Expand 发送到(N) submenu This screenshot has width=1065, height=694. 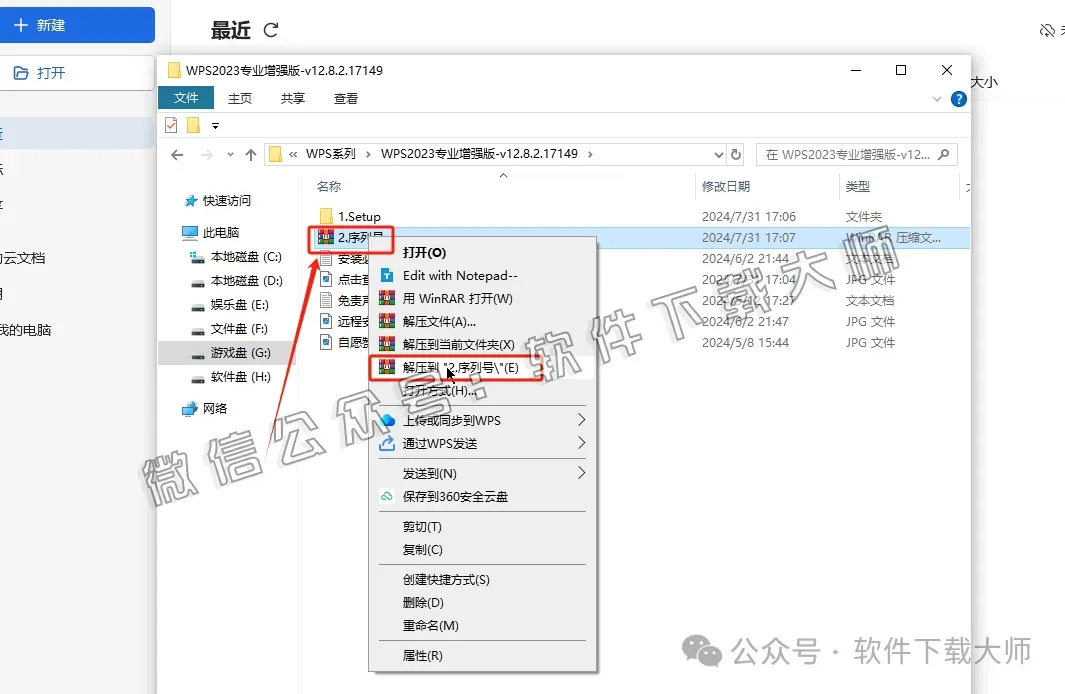pos(483,473)
